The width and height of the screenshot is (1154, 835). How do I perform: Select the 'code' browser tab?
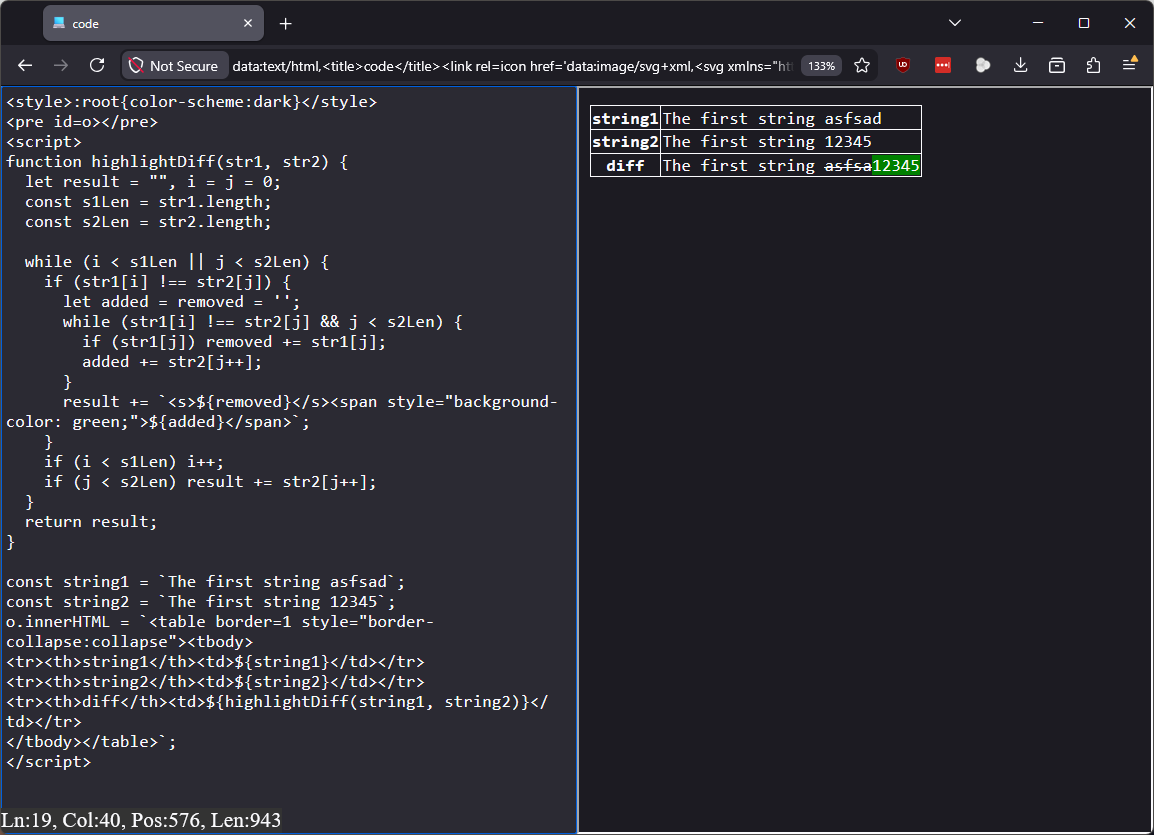click(x=153, y=24)
